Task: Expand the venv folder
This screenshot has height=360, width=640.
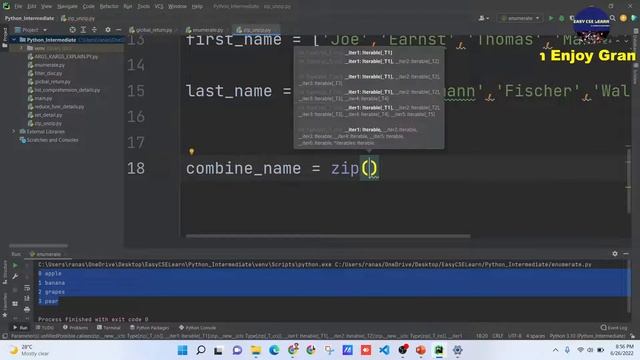Action: click(22, 48)
